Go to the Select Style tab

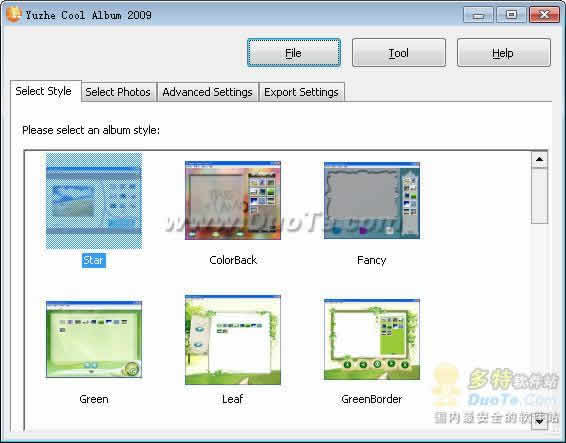44,91
